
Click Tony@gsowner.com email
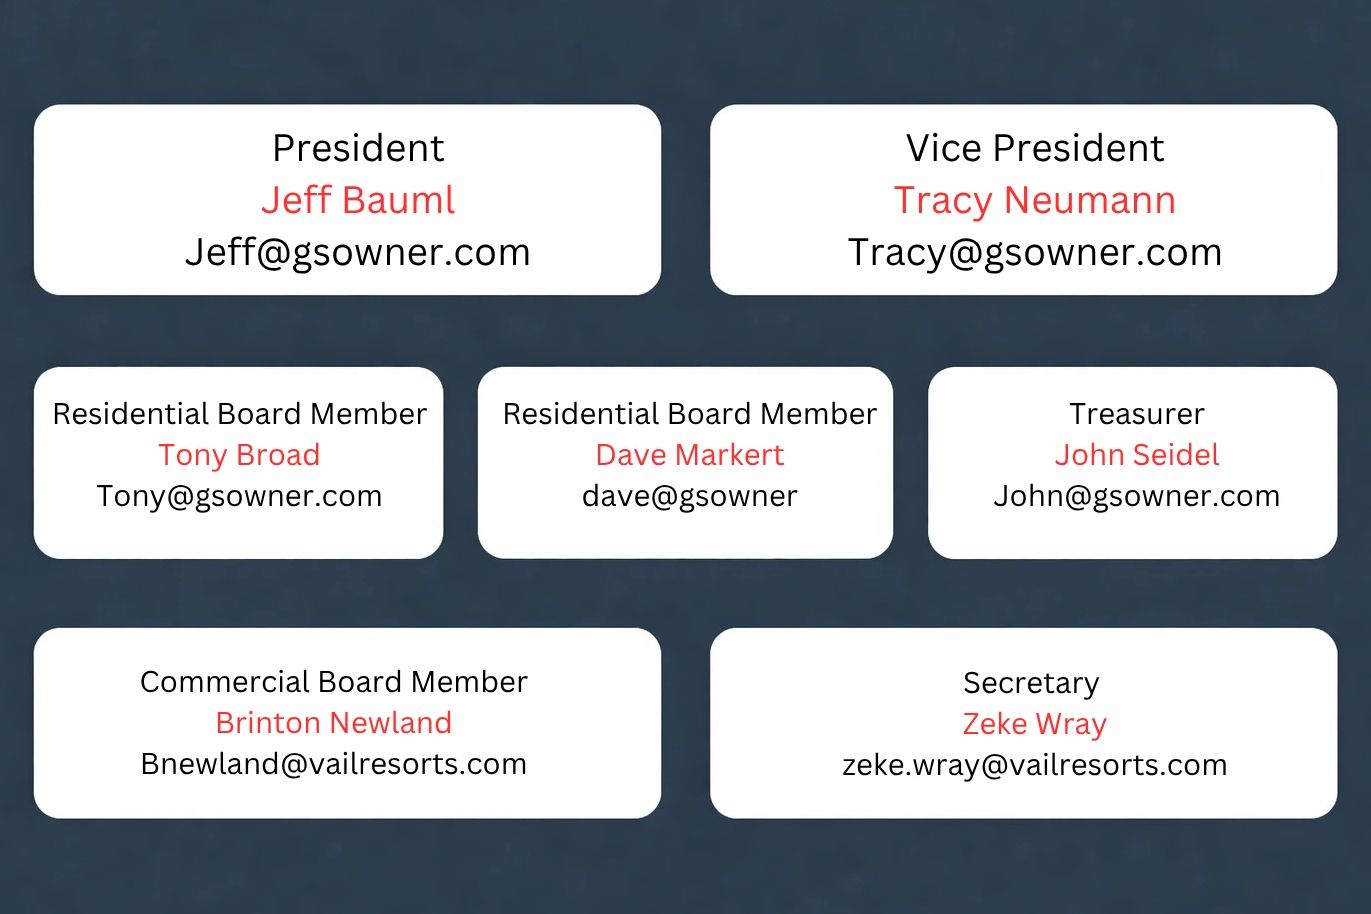click(x=239, y=496)
